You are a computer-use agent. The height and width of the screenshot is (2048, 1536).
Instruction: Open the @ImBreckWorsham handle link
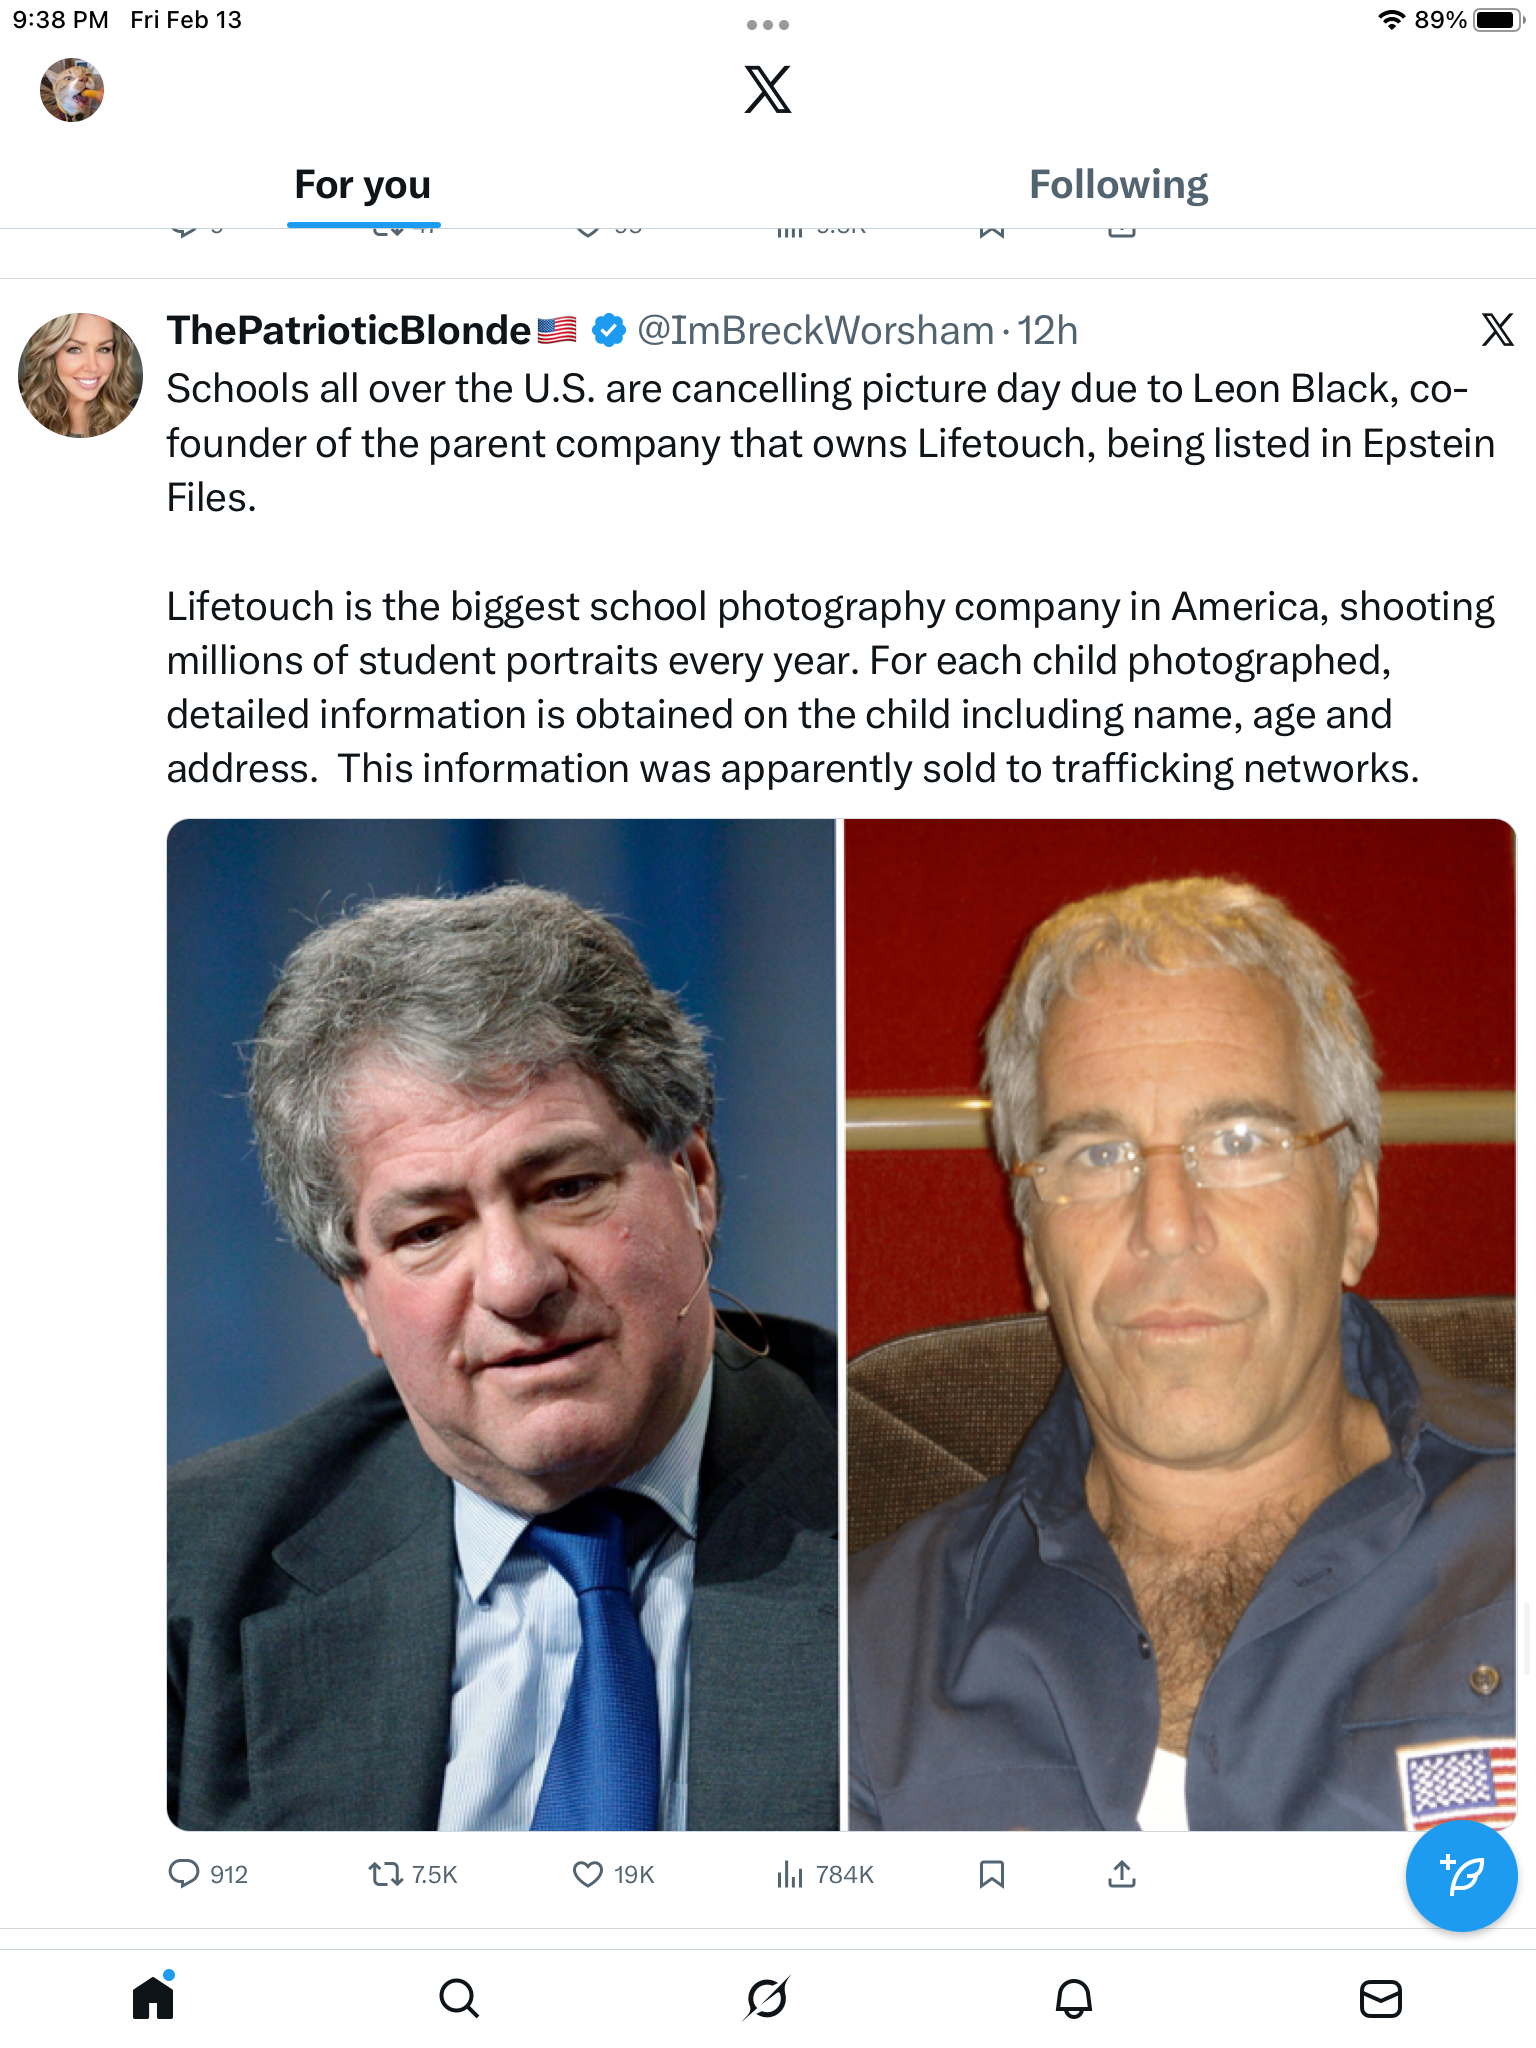(x=816, y=330)
